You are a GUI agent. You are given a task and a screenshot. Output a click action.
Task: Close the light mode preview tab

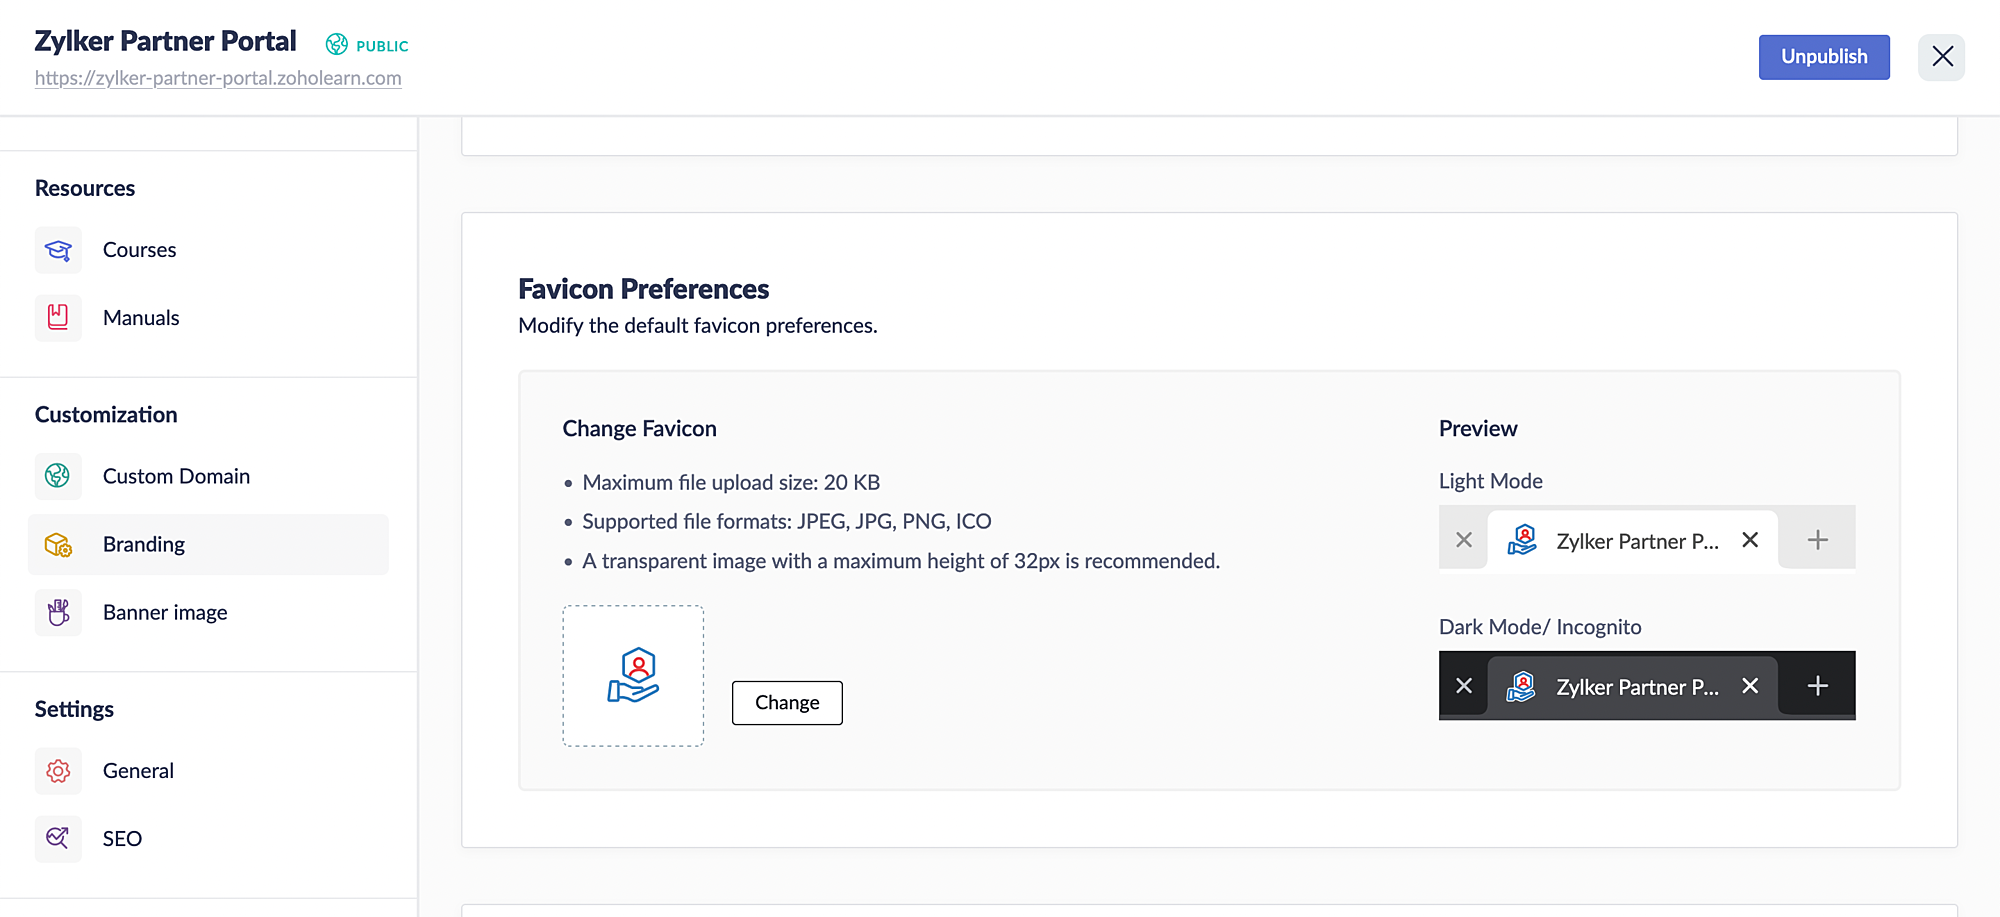coord(1750,540)
